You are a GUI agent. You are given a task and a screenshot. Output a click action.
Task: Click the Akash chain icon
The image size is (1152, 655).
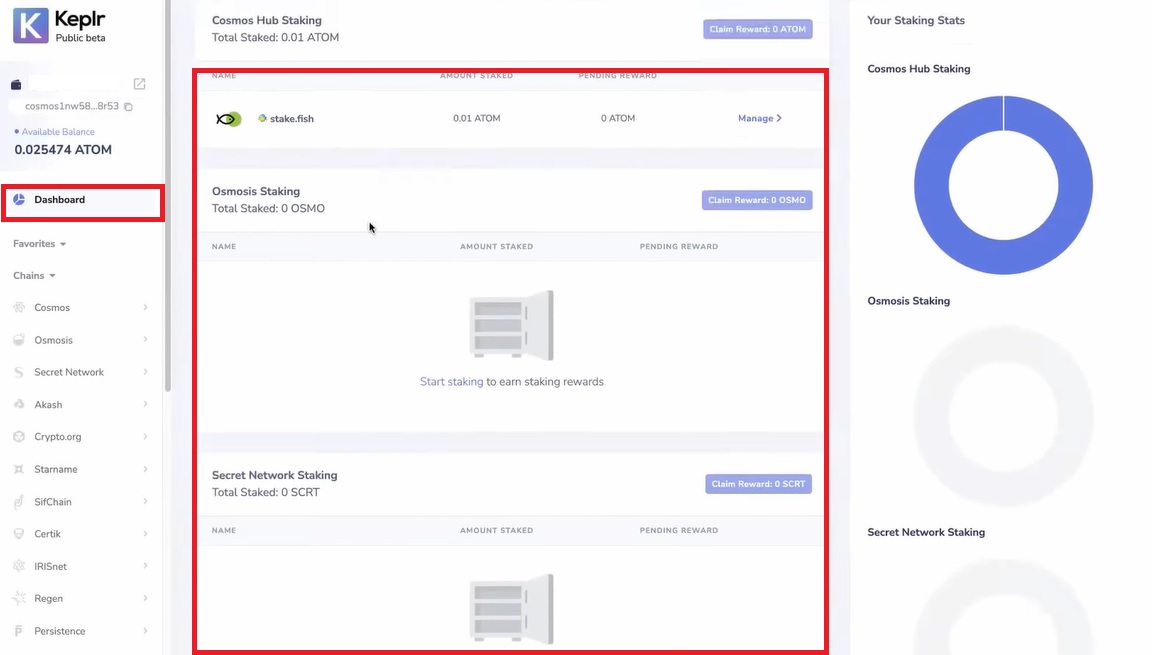[x=19, y=405]
